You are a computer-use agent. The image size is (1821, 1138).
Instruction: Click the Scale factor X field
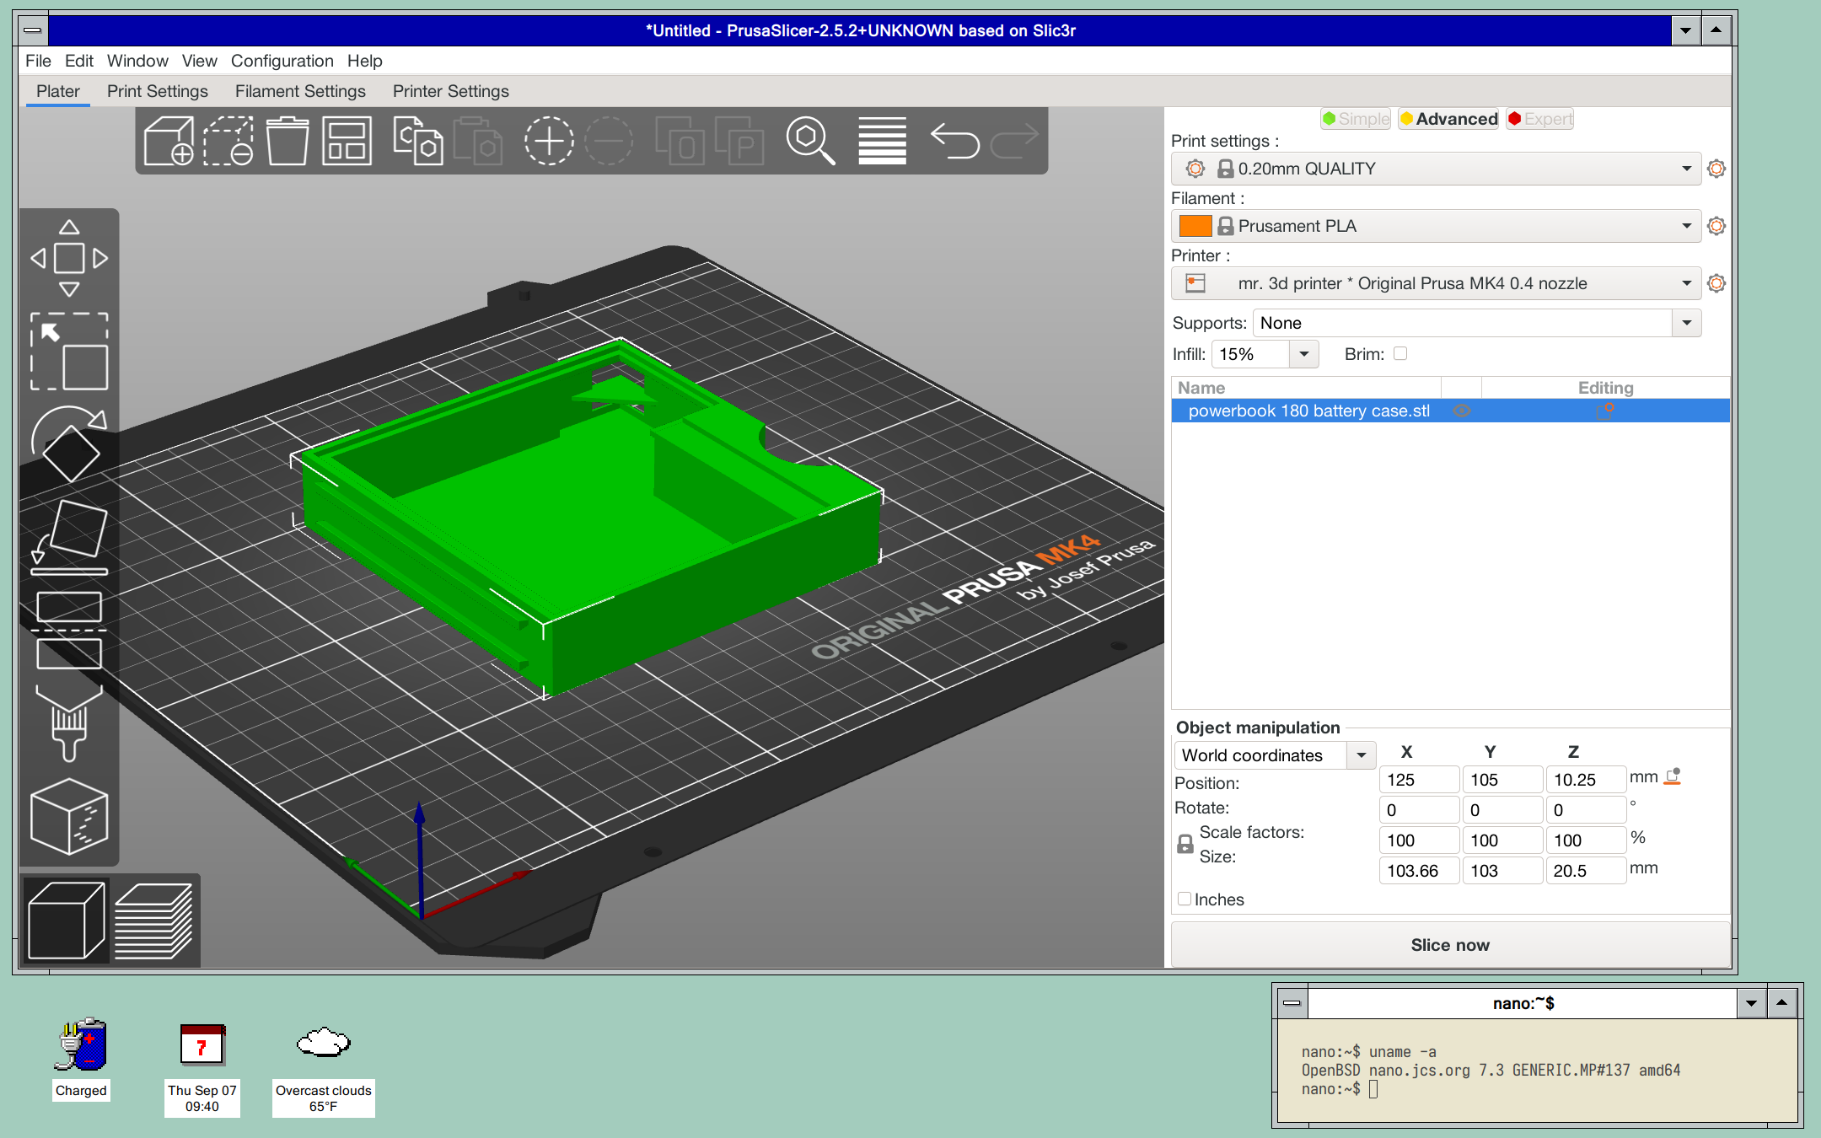pos(1419,841)
